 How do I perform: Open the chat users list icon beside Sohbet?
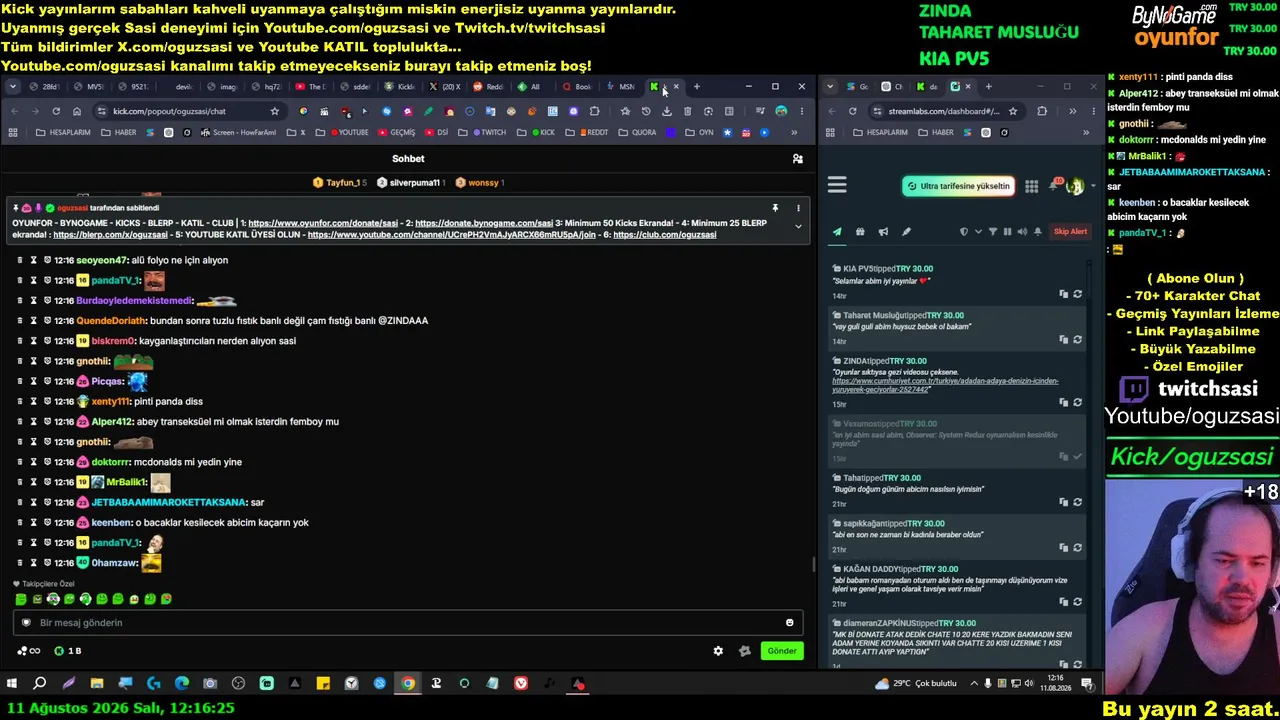click(797, 159)
